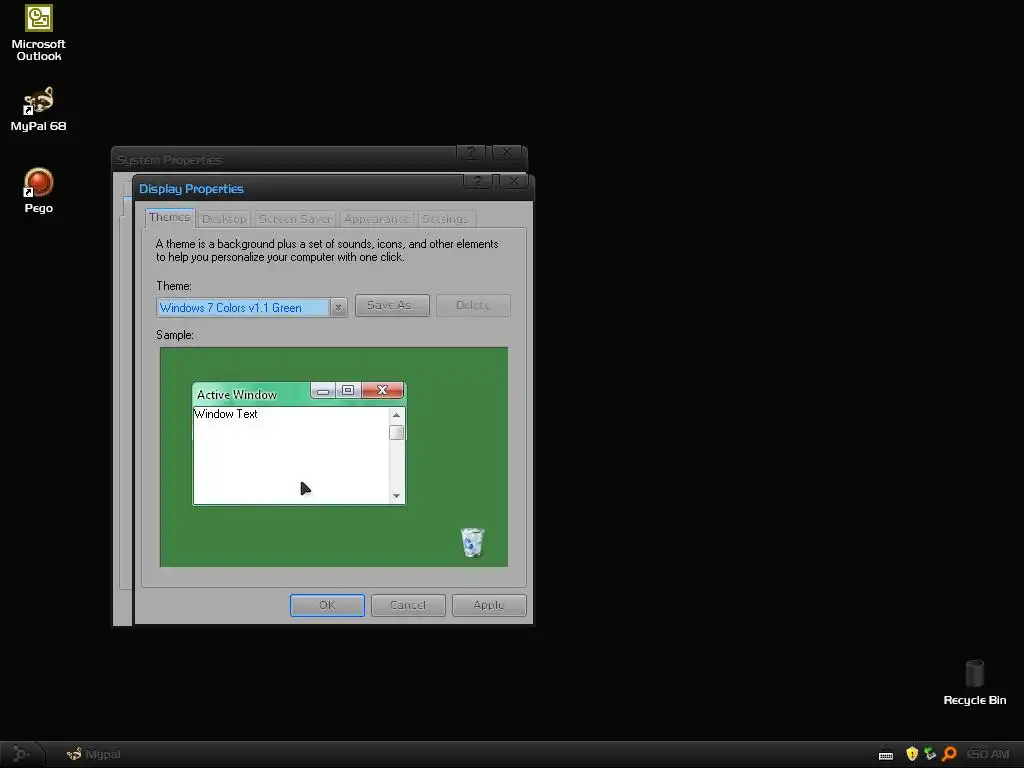Click the sample scrollbar down arrow
Screen dimensions: 1024x768
click(396, 496)
